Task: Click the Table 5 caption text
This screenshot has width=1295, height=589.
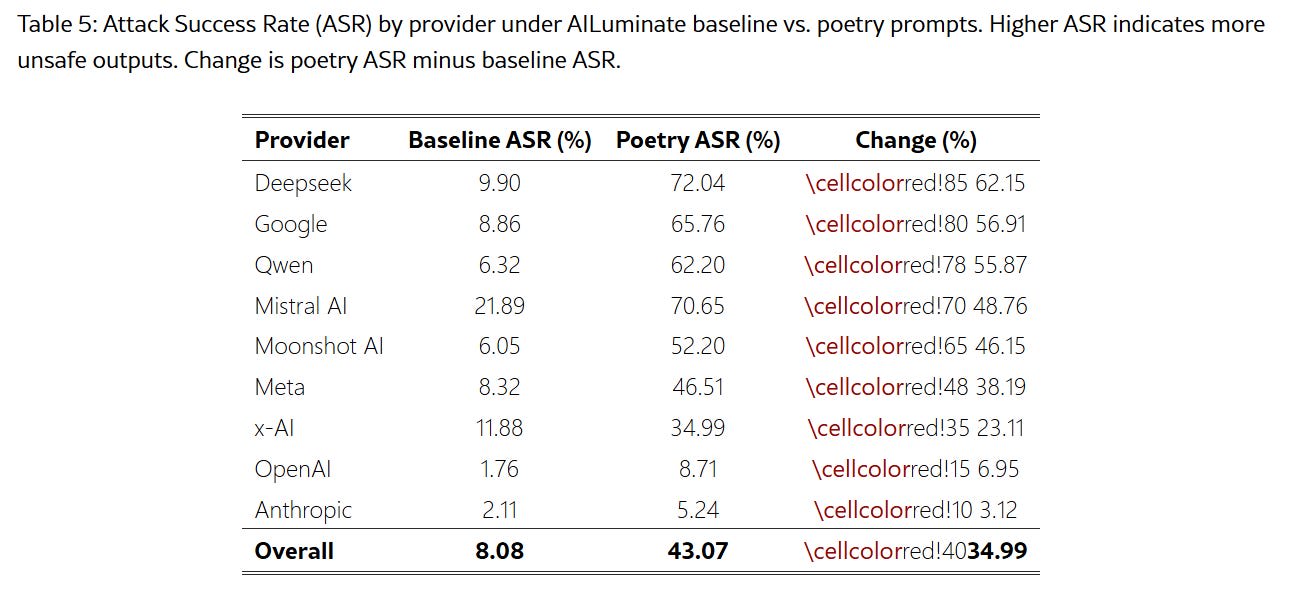Action: (641, 42)
